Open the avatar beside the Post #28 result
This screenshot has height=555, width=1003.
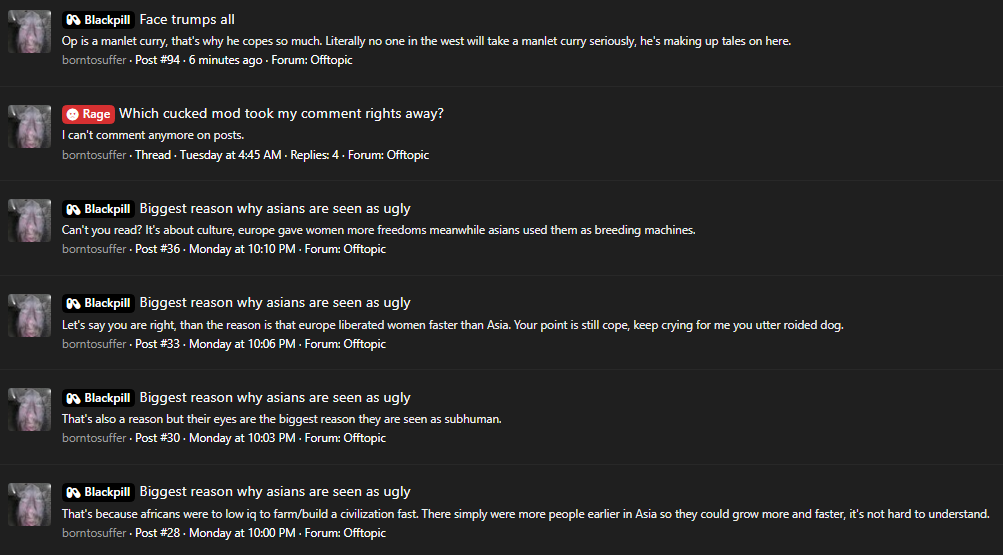(x=29, y=505)
